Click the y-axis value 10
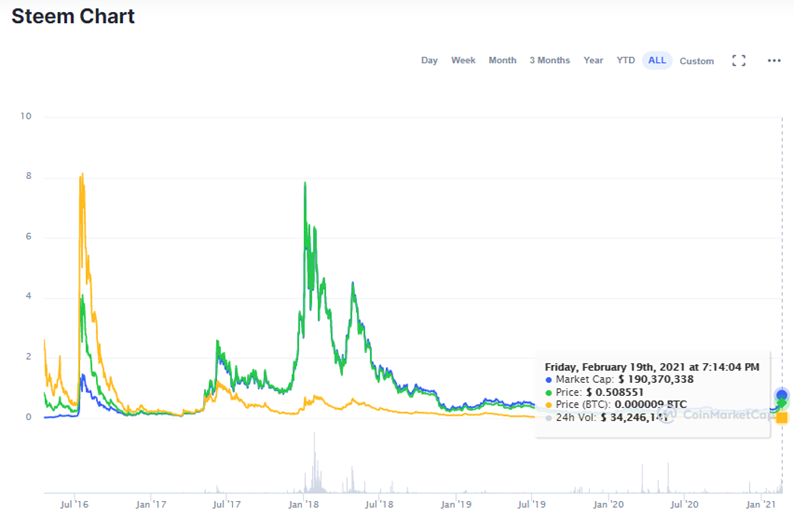Viewport: 794px width, 517px height. coord(26,116)
